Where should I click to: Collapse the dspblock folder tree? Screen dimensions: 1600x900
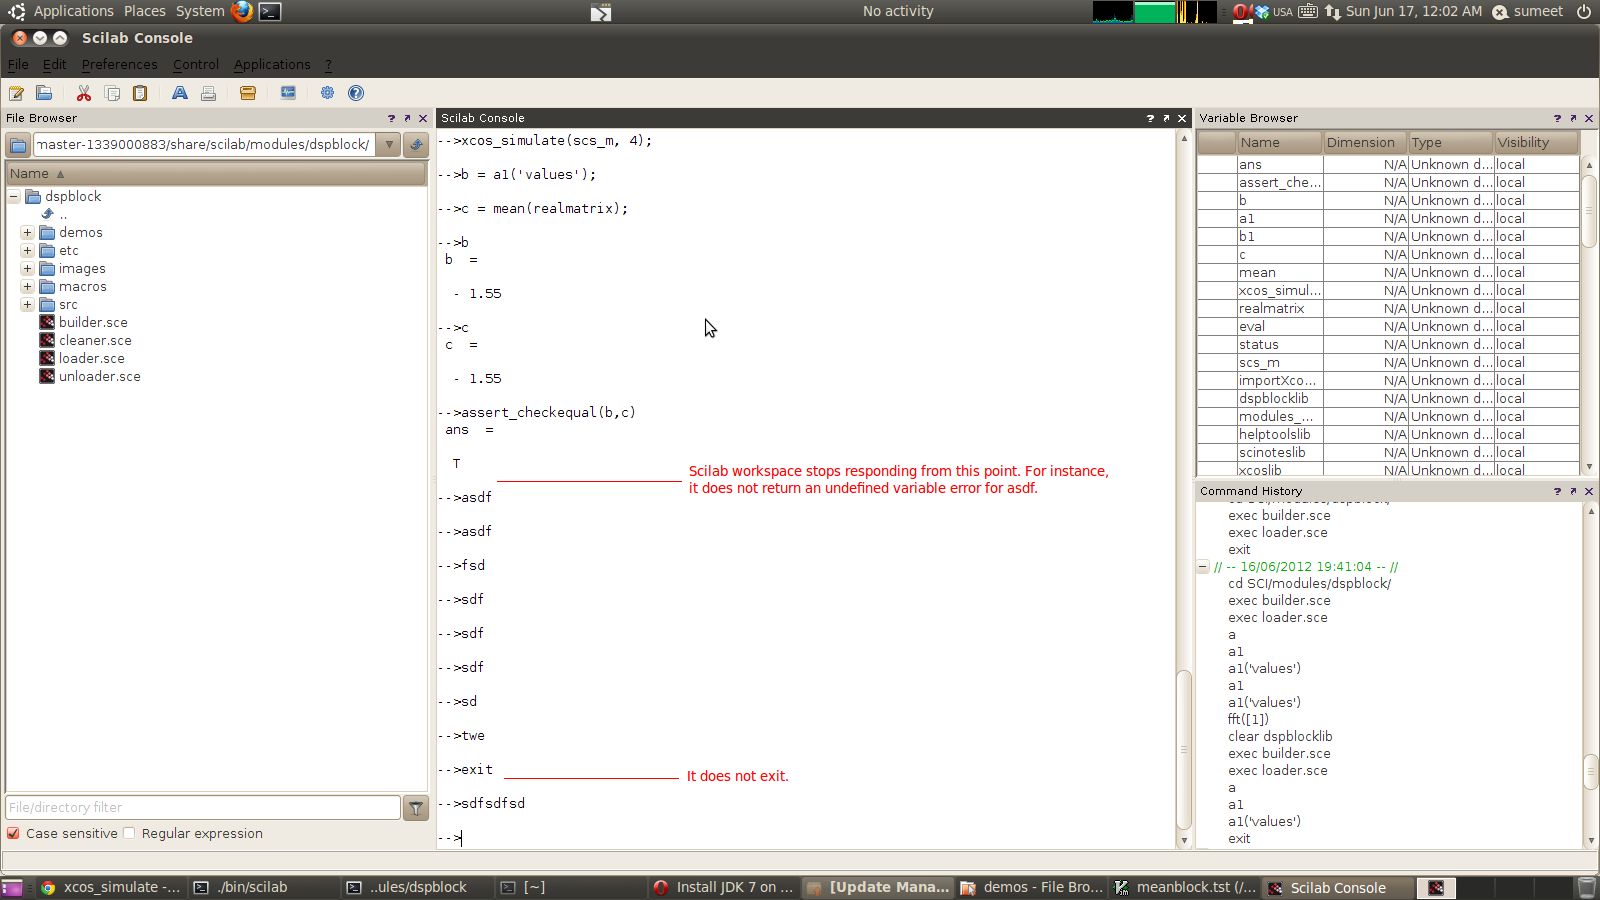[14, 197]
